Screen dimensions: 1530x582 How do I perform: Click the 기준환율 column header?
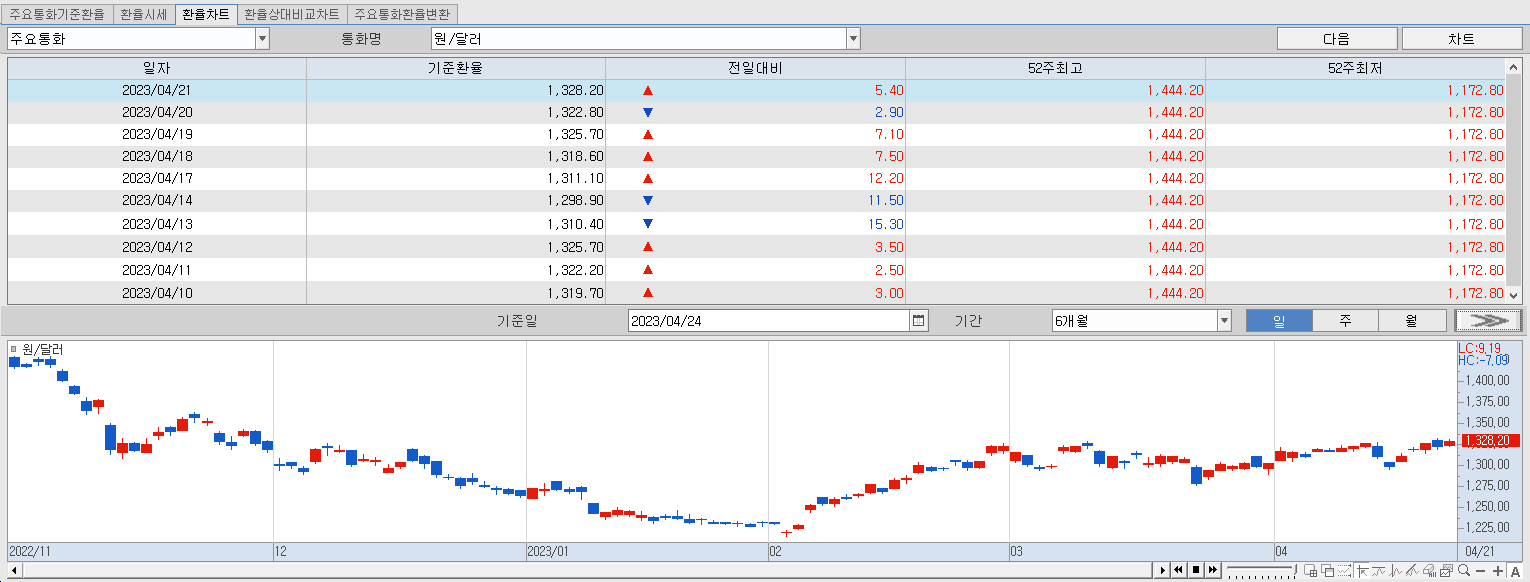click(x=456, y=68)
